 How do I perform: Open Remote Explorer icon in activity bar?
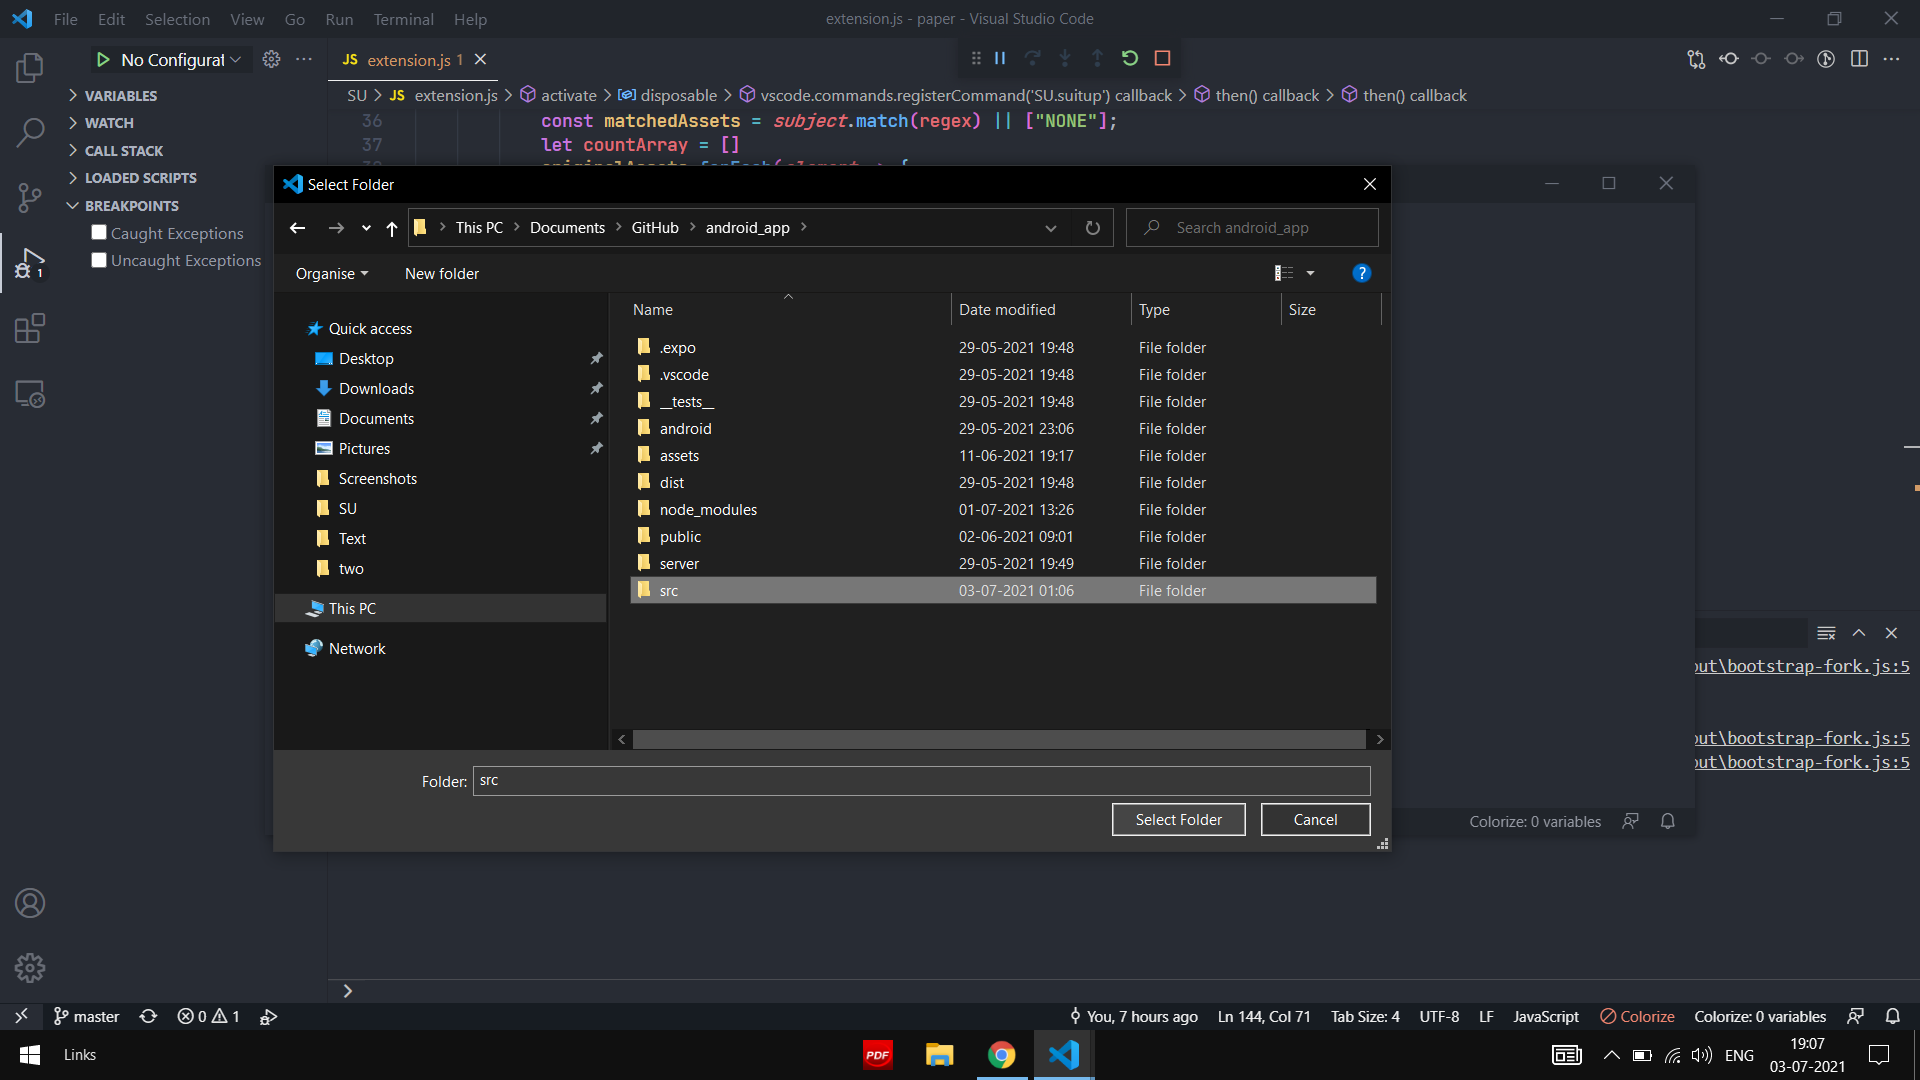[30, 394]
